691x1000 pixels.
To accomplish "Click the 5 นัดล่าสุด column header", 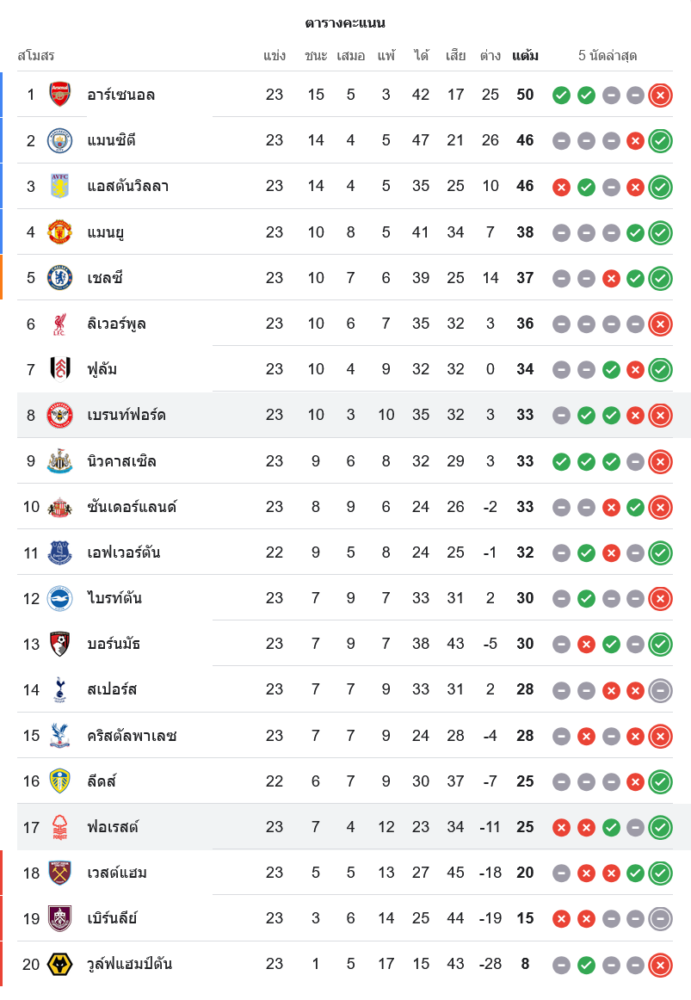I will [608, 56].
